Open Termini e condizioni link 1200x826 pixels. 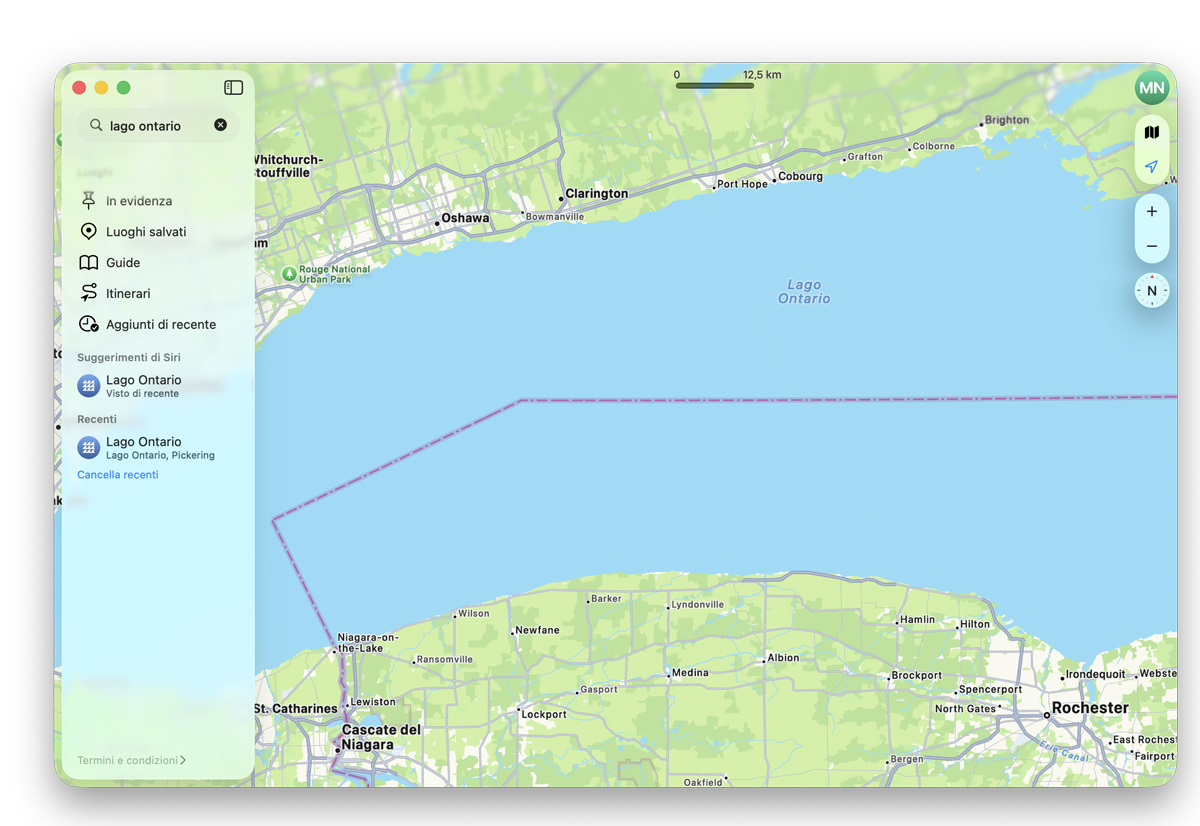click(131, 760)
